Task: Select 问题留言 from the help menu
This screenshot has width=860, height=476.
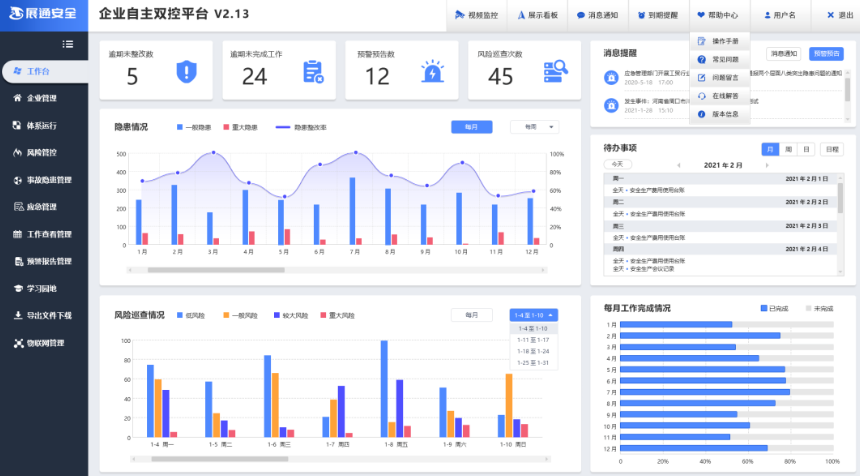Action: 720,78
